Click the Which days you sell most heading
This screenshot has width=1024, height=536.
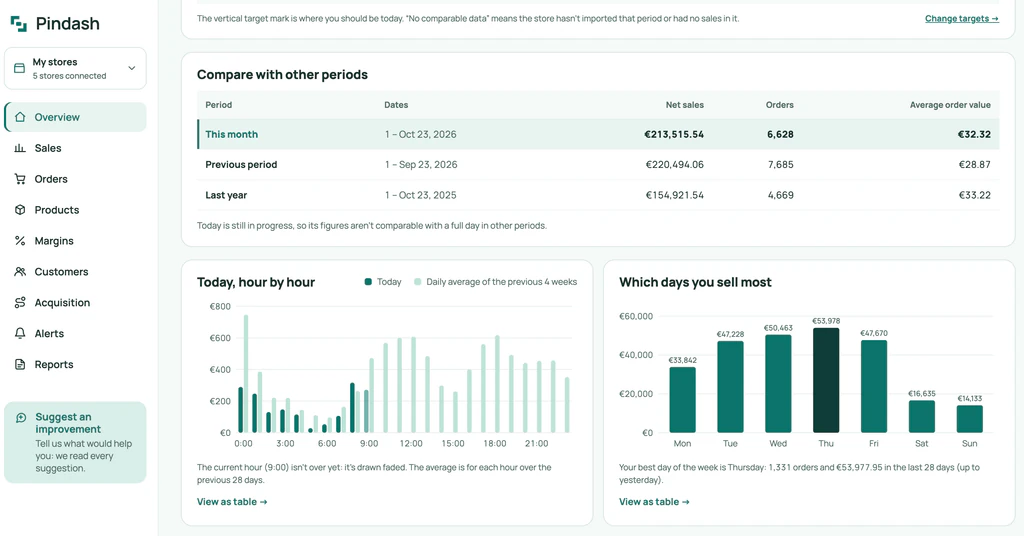click(695, 282)
